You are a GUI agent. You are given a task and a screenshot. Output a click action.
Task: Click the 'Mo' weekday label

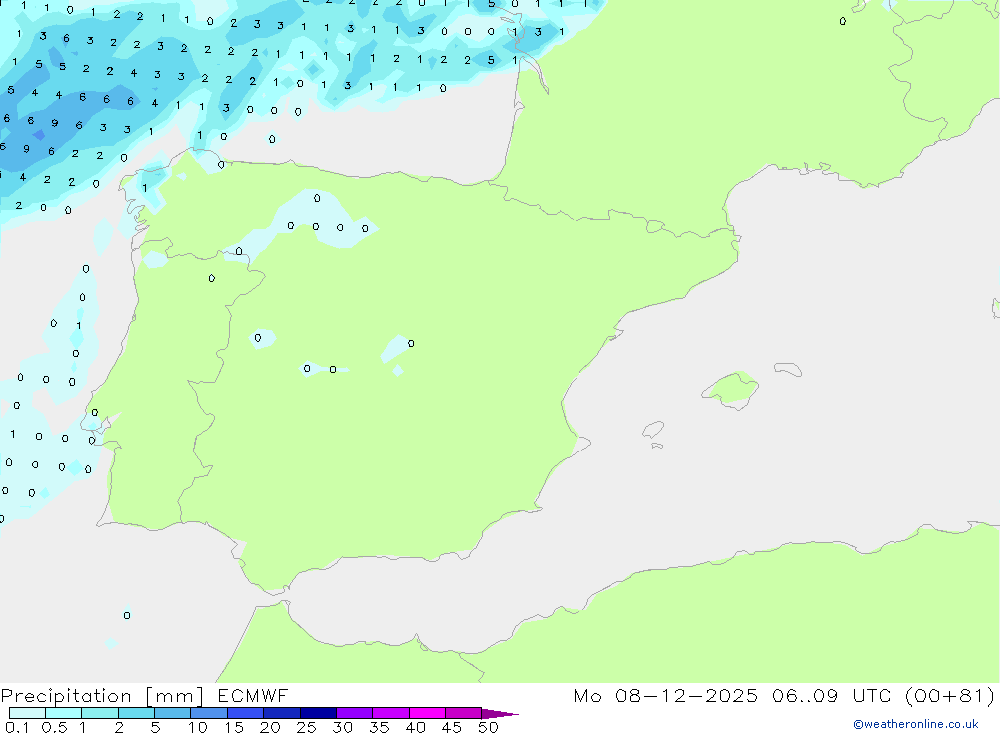click(x=587, y=695)
